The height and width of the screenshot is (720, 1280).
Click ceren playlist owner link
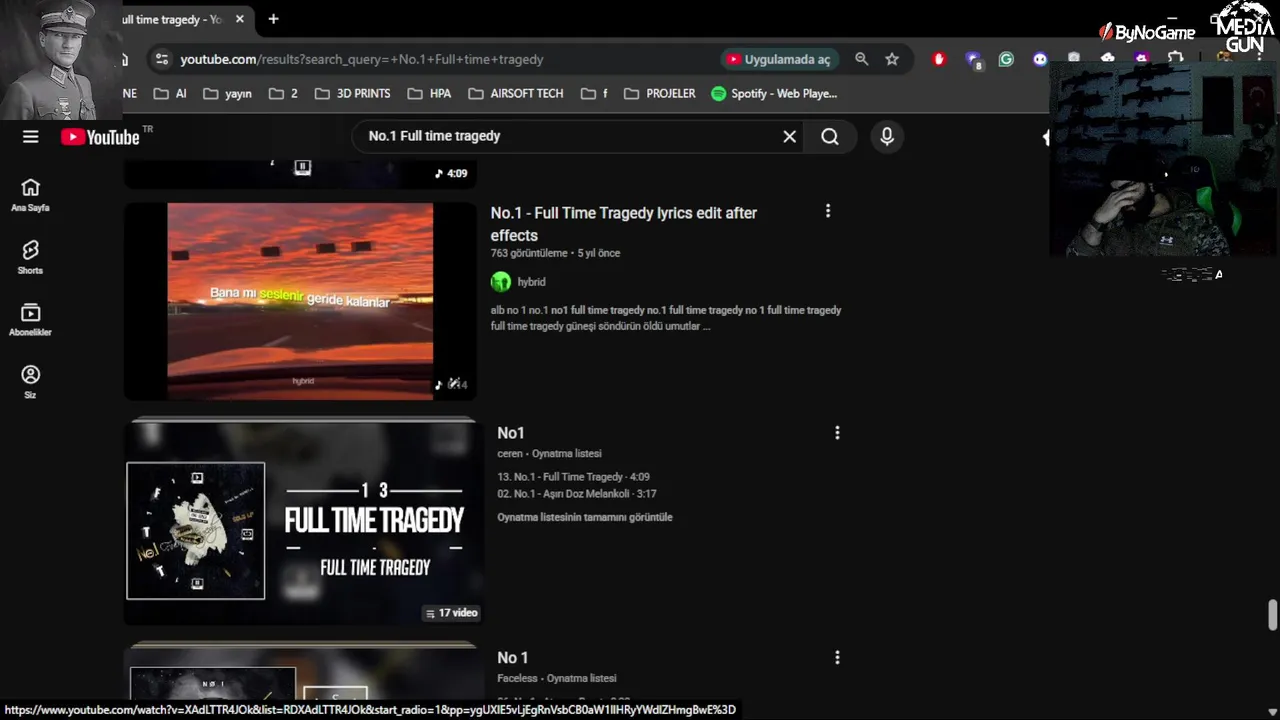[x=510, y=453]
